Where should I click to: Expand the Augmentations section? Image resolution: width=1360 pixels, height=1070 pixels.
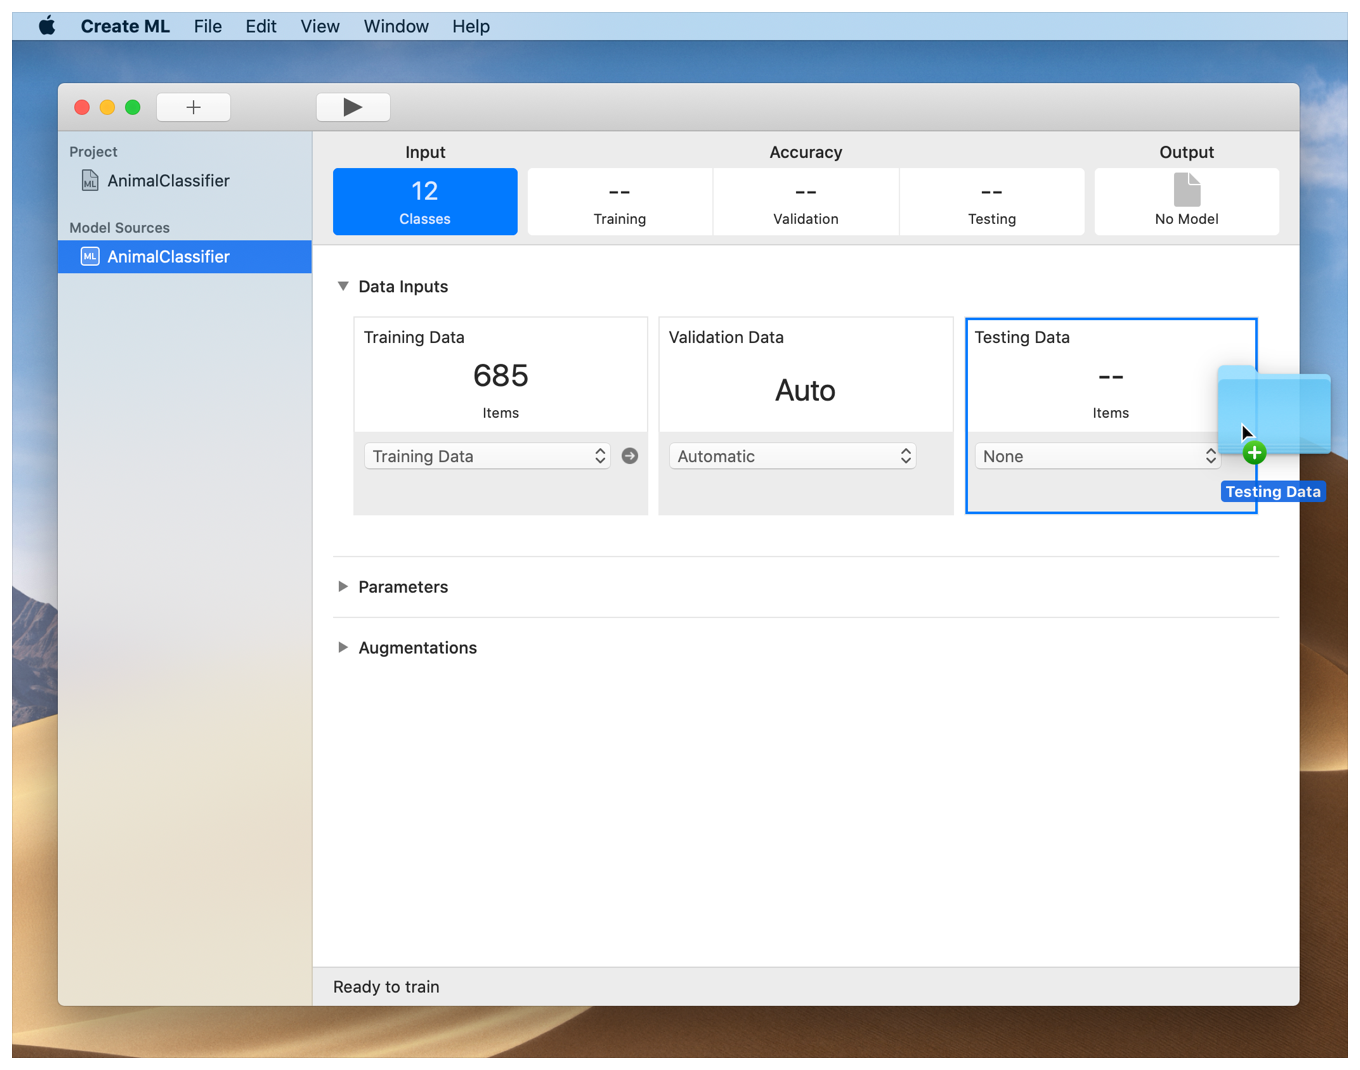pyautogui.click(x=343, y=648)
